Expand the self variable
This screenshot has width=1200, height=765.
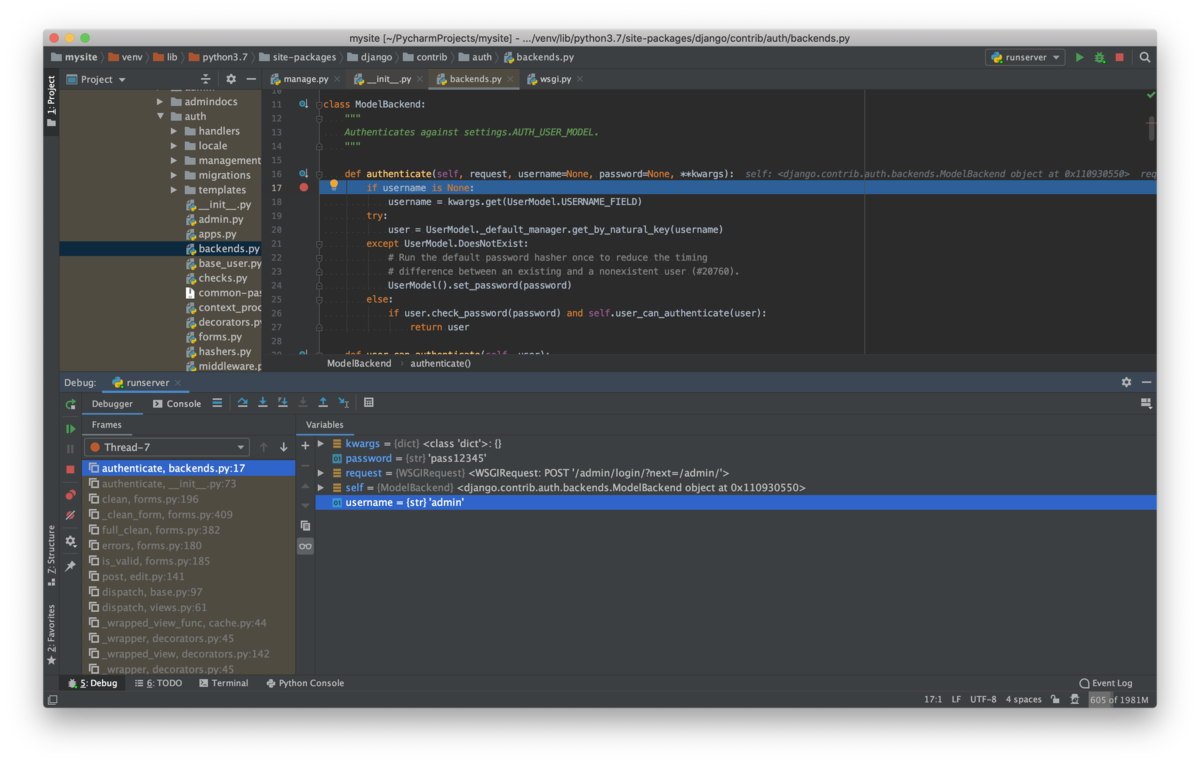click(x=321, y=488)
